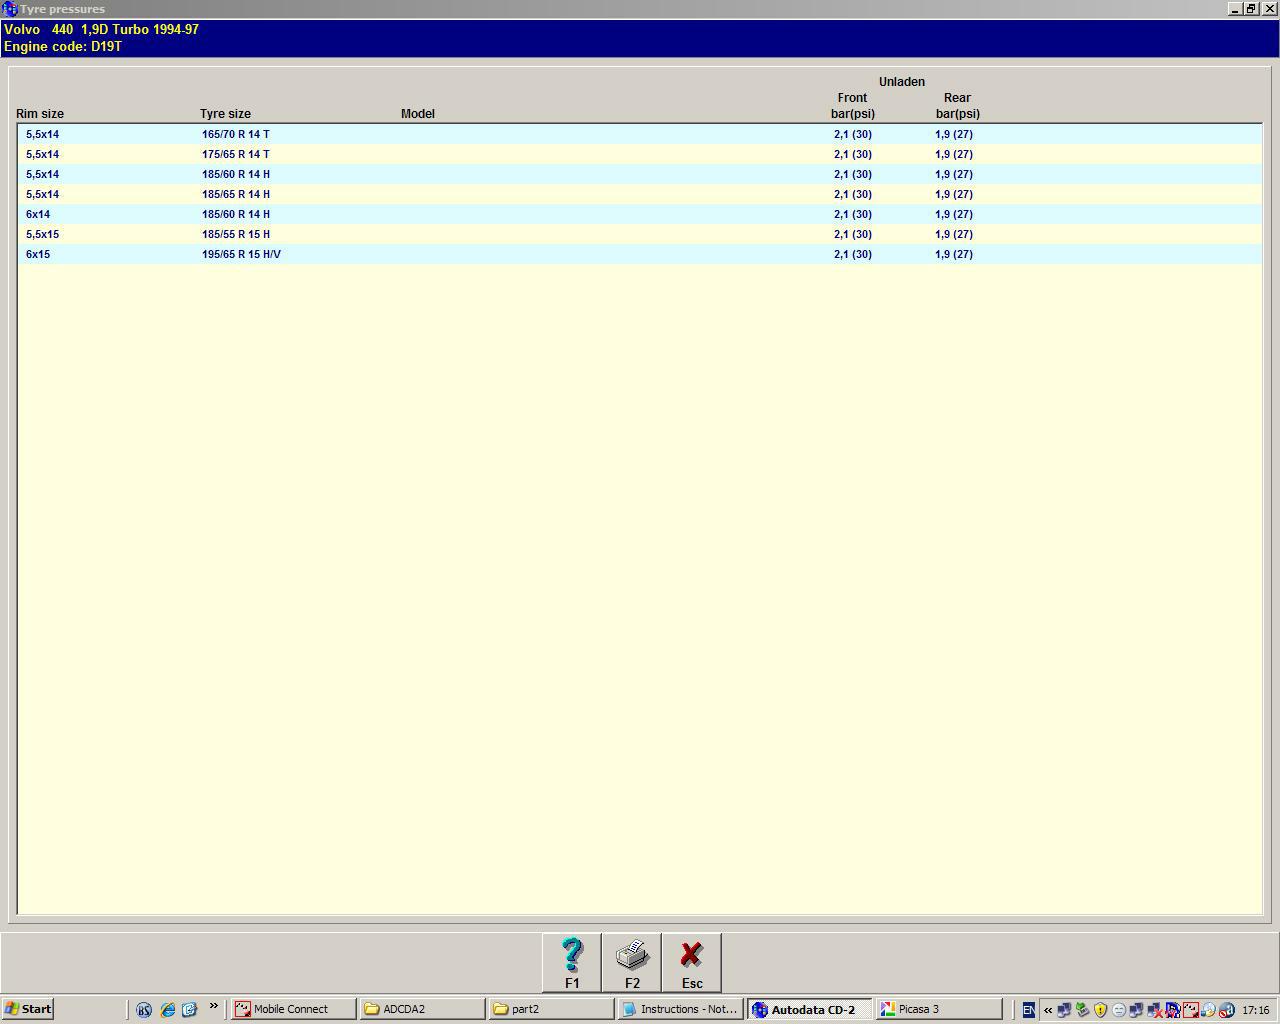Select the 175/65 R 14 T tyre row
This screenshot has width=1280, height=1024.
(640, 154)
